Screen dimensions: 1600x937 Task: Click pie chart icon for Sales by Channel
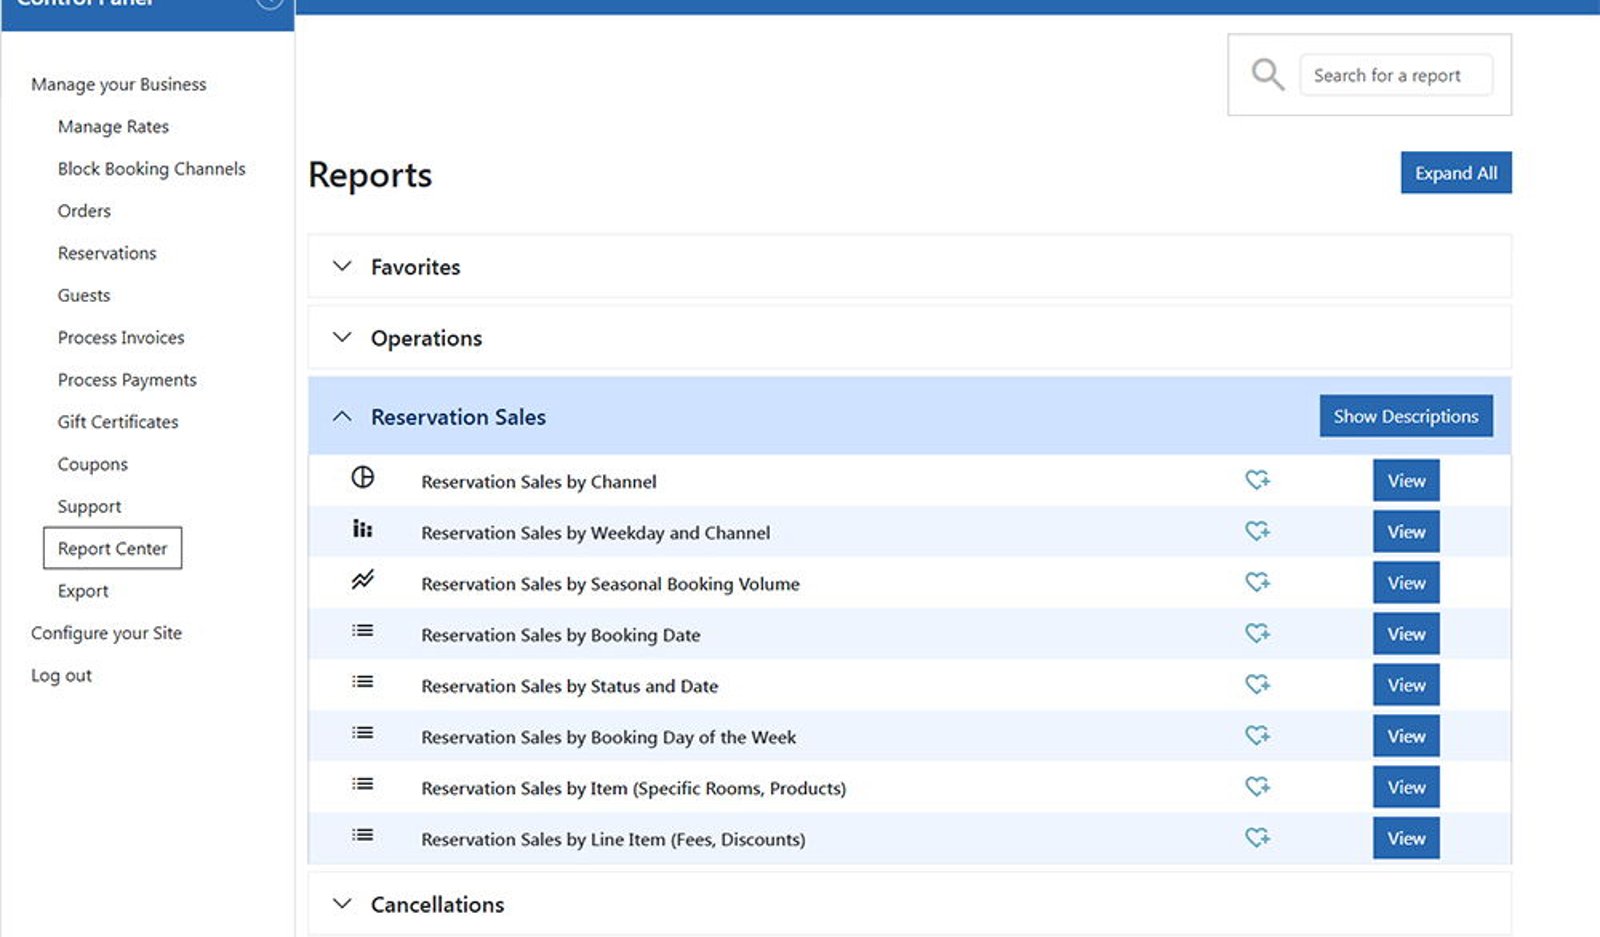pyautogui.click(x=362, y=477)
